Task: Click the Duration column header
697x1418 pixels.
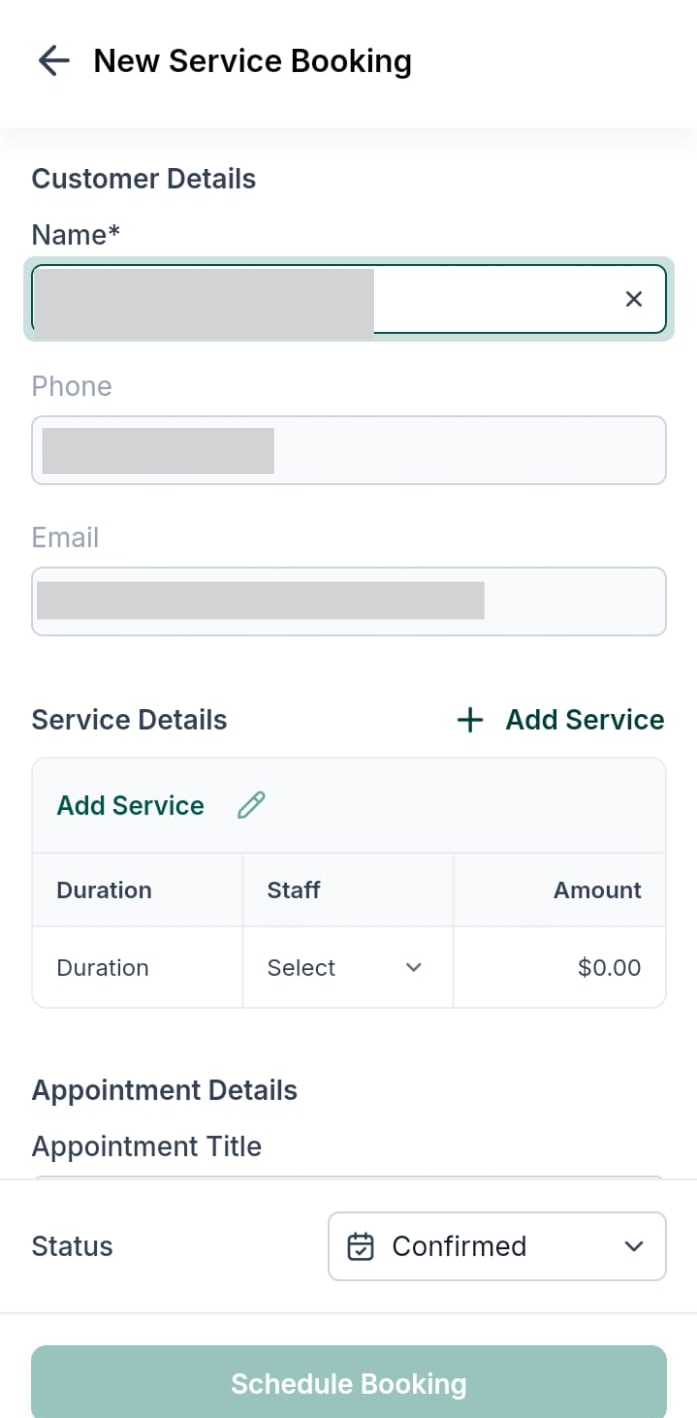Action: (104, 890)
